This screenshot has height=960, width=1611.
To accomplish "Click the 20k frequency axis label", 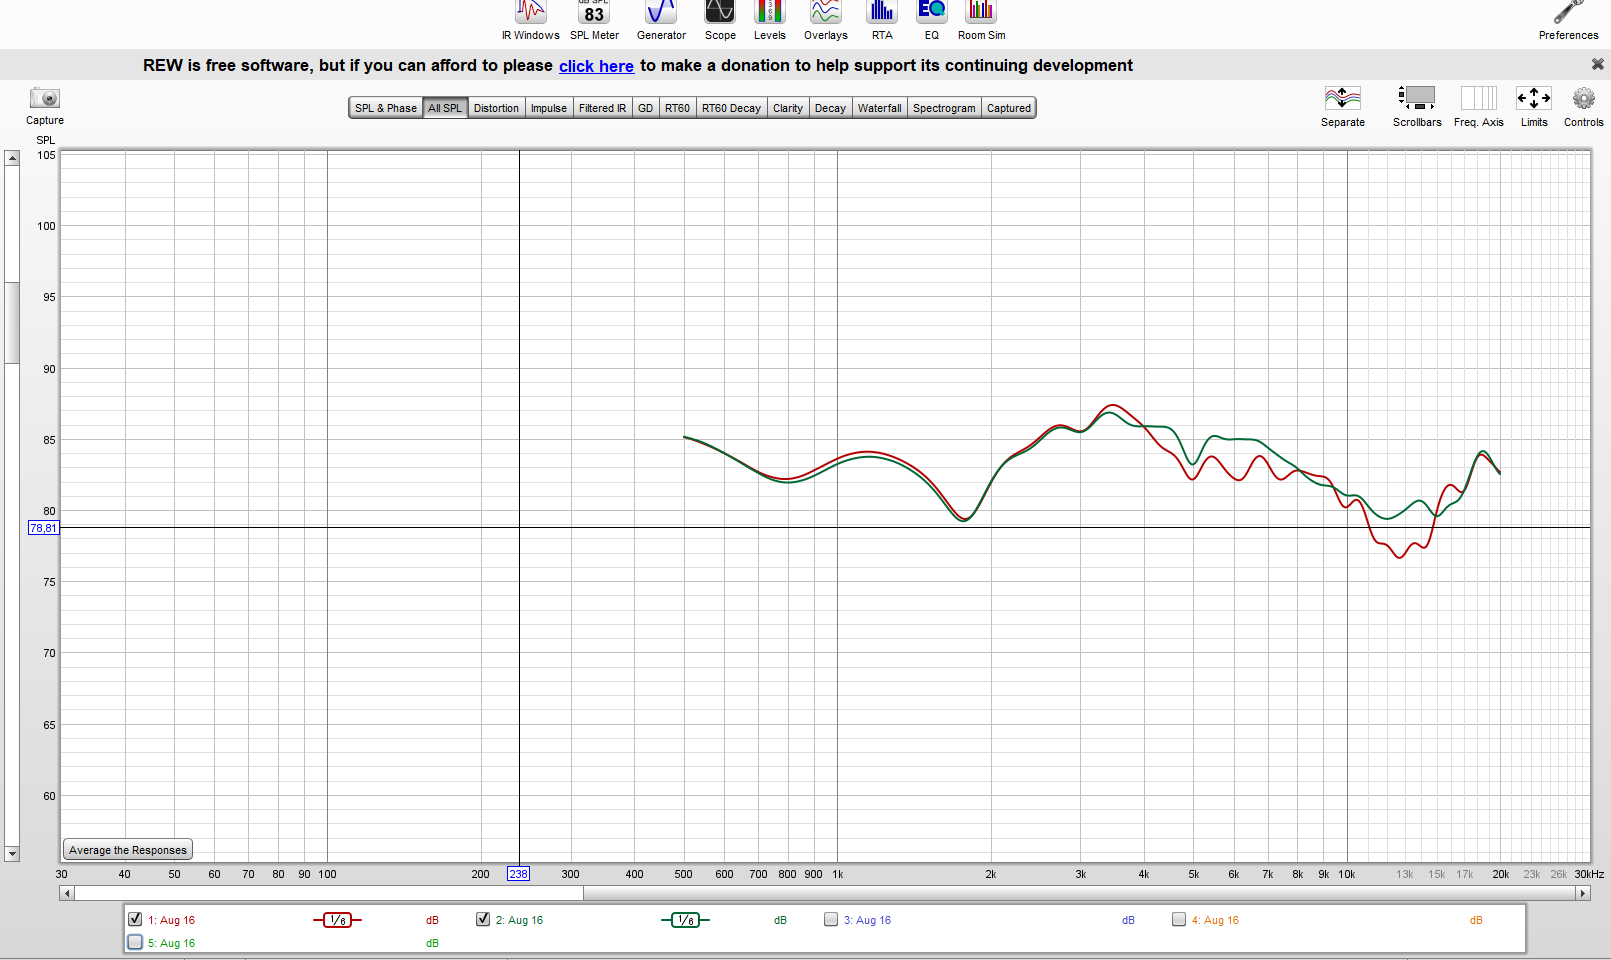I will click(1501, 874).
